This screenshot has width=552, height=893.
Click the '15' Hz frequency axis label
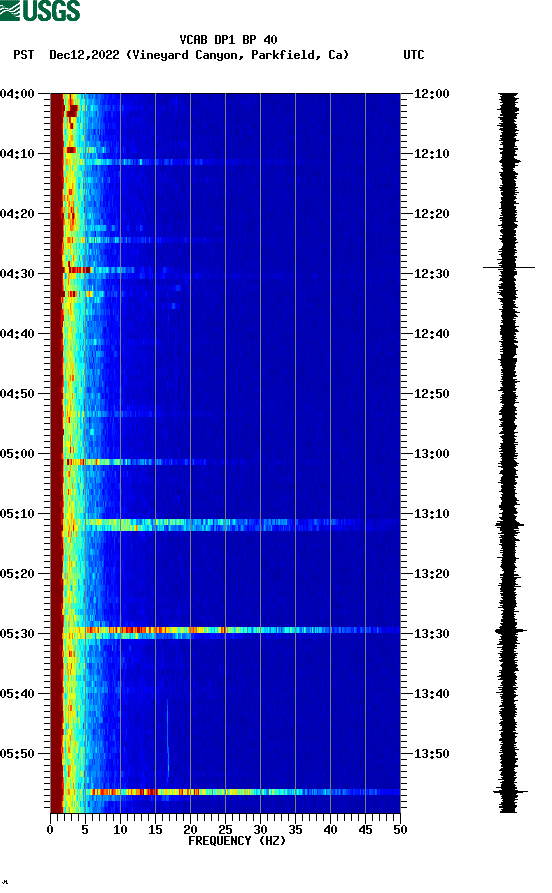point(155,830)
